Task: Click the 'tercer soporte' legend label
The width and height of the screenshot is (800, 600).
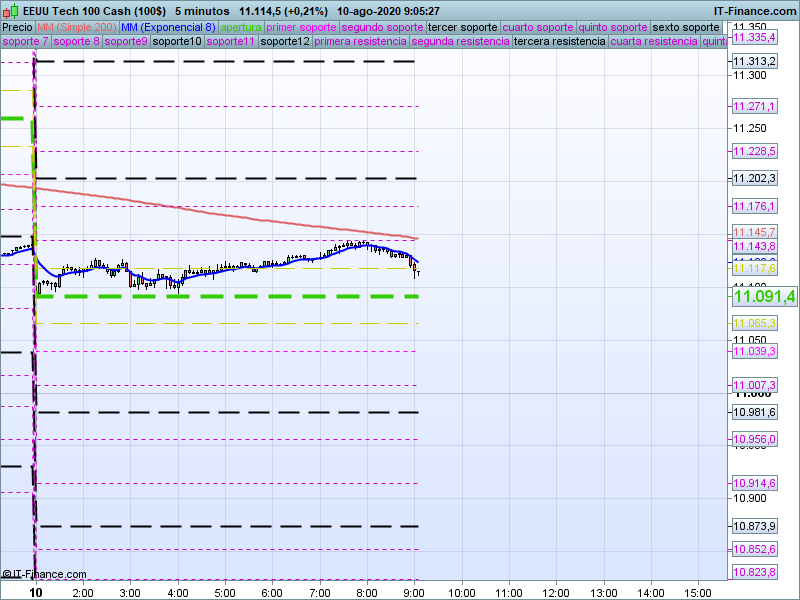Action: click(462, 27)
